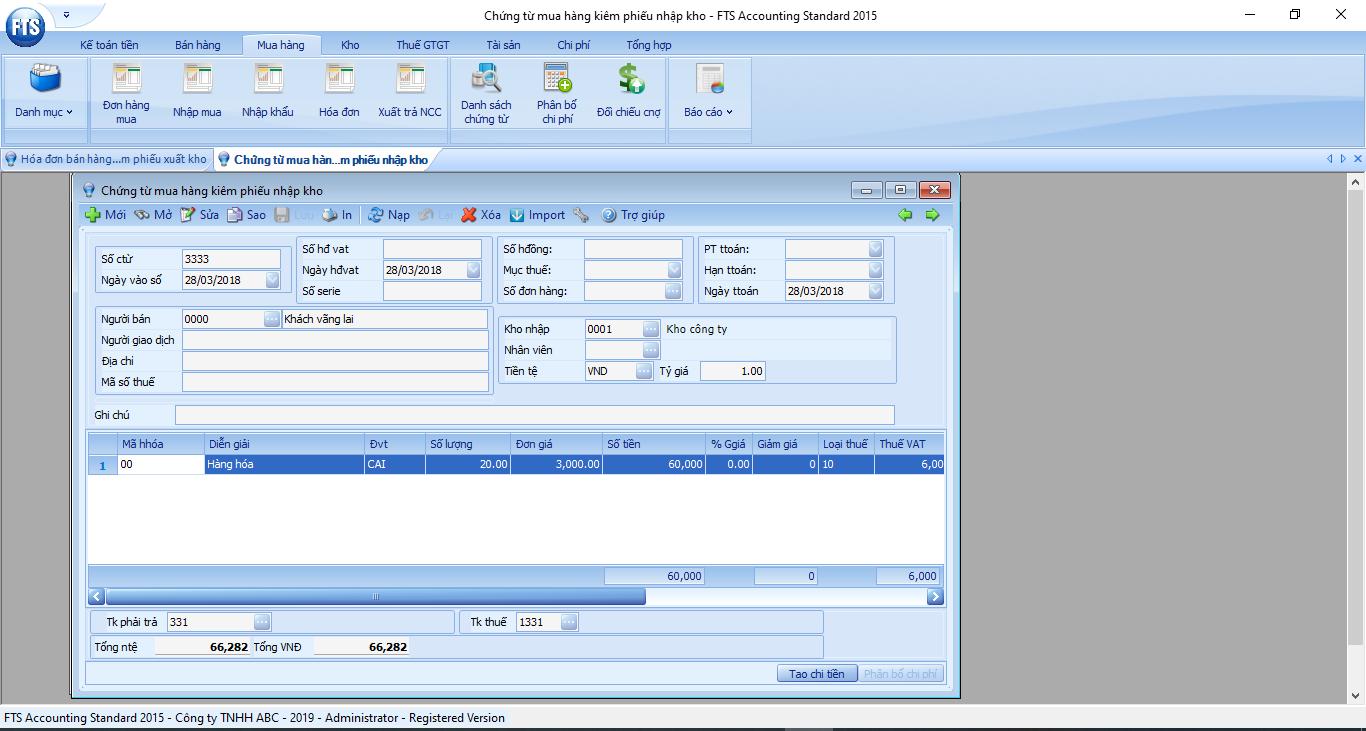Open Ngày ttoán date dropdown
The height and width of the screenshot is (731, 1366).
coord(875,291)
